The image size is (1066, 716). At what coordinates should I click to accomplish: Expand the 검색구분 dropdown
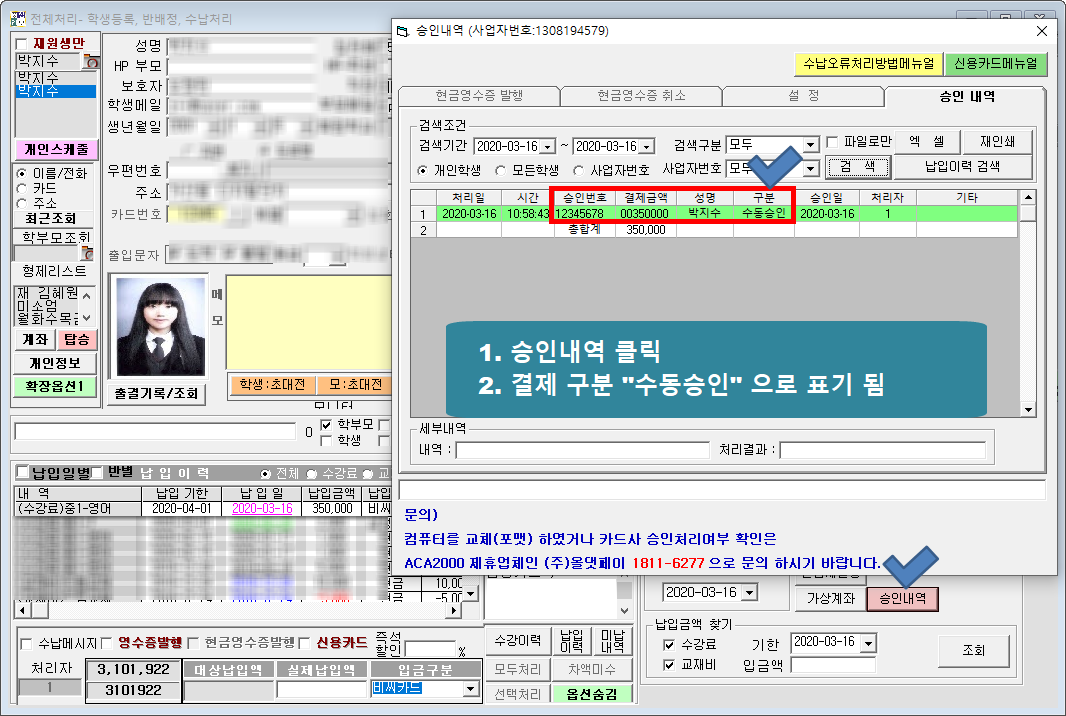[811, 146]
